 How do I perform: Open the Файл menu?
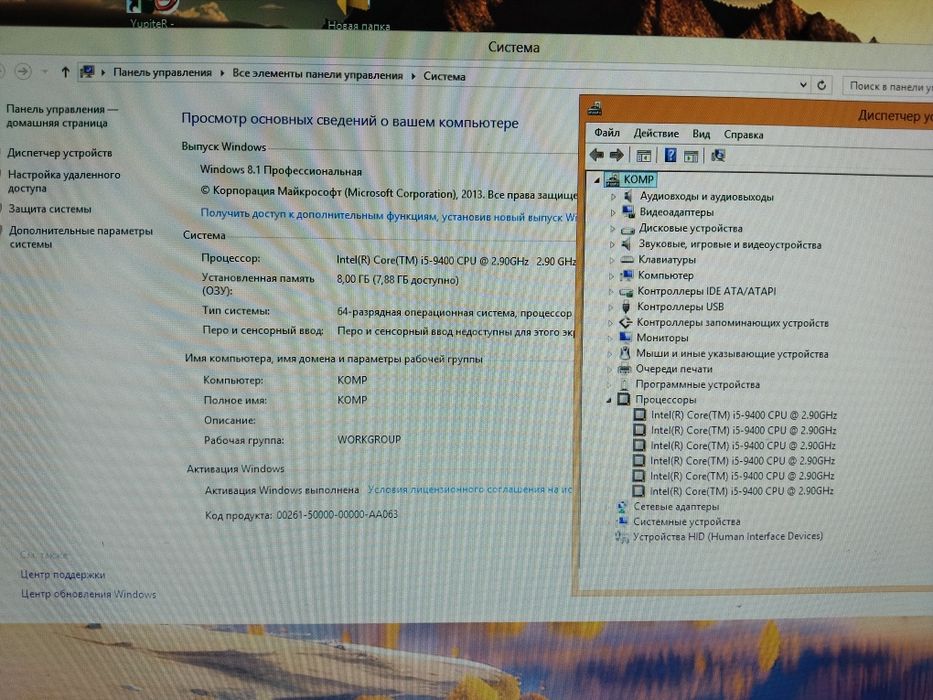[607, 133]
